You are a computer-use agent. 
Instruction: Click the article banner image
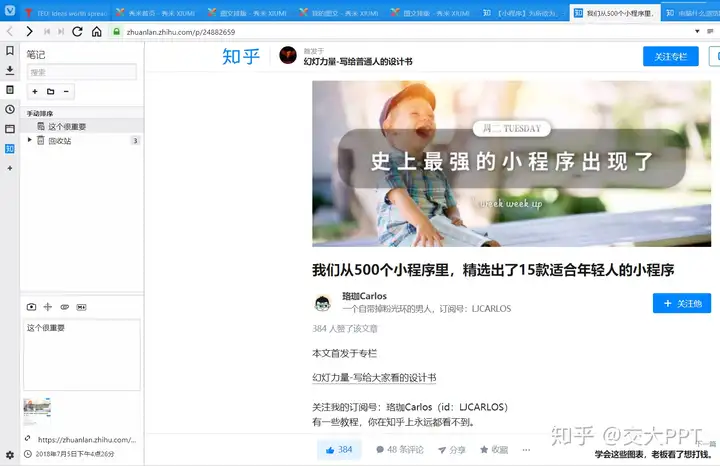coord(512,163)
